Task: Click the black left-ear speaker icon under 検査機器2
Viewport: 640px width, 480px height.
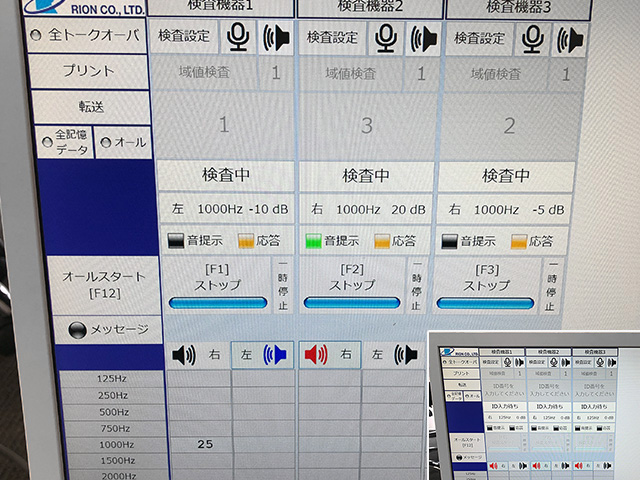Action: pyautogui.click(x=405, y=354)
